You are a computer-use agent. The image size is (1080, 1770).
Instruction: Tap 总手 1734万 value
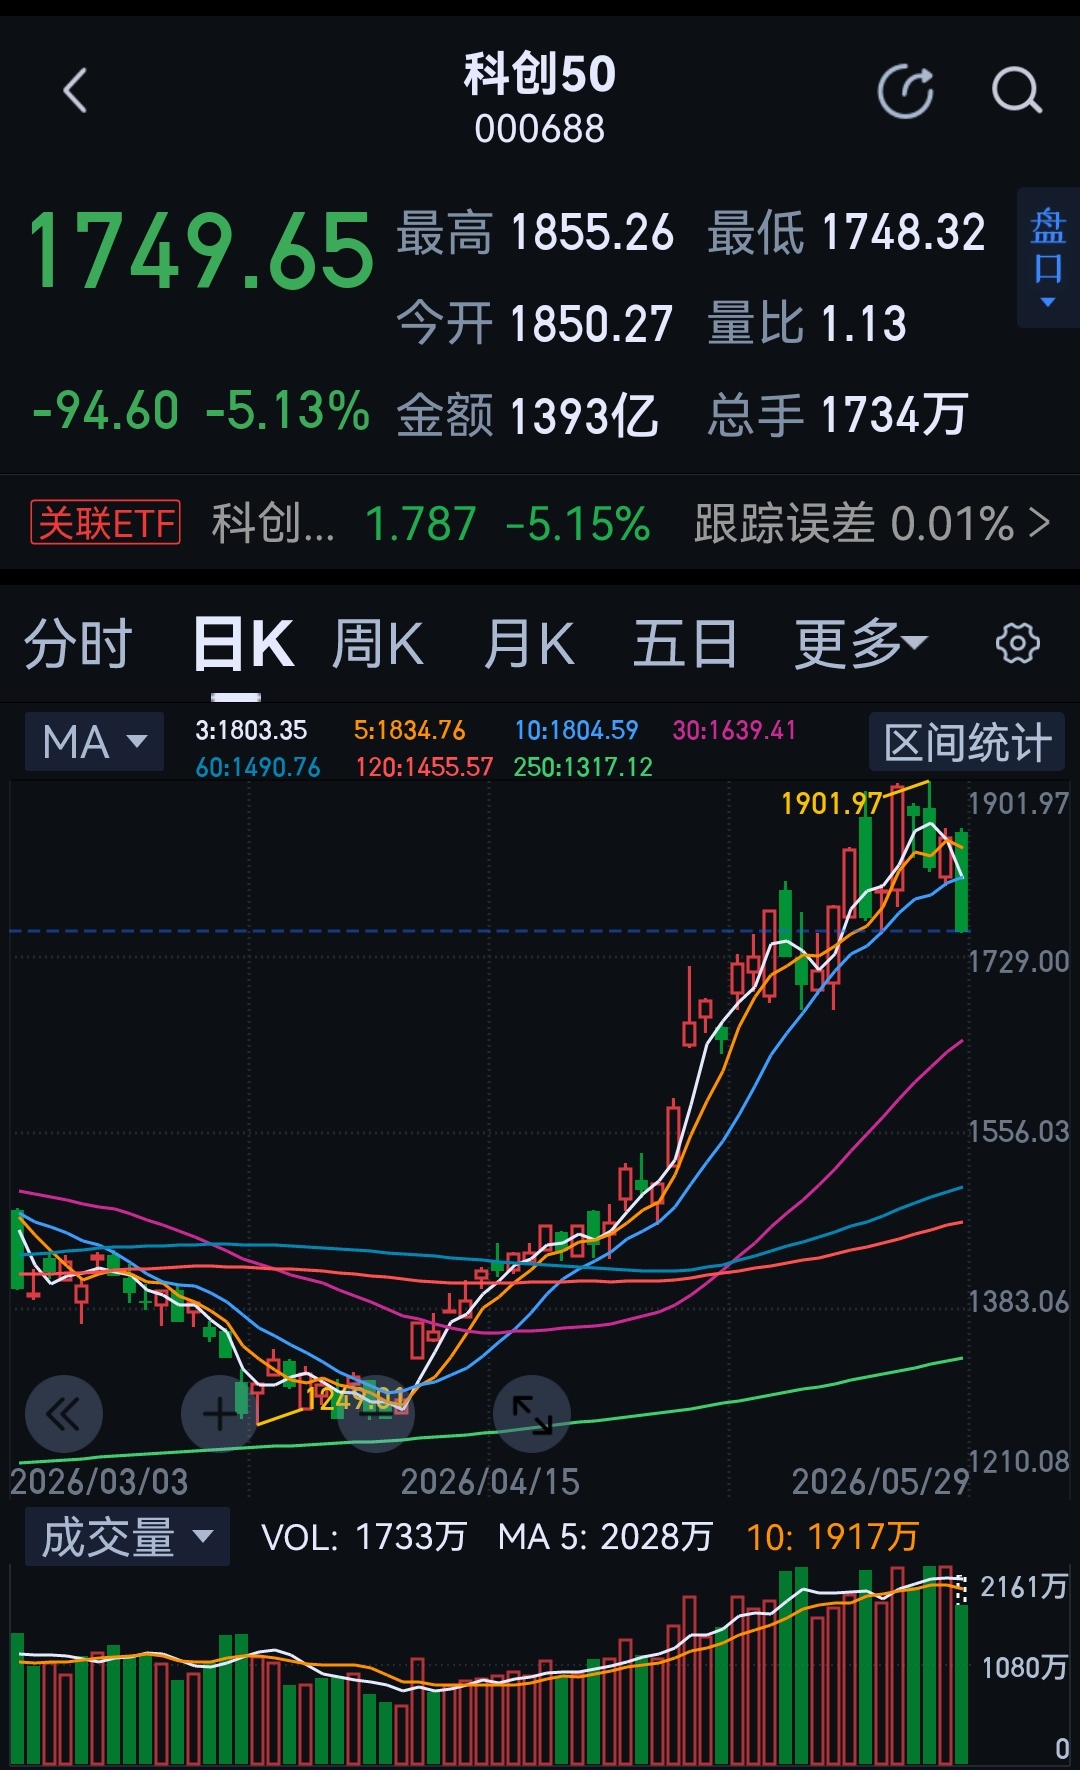895,415
